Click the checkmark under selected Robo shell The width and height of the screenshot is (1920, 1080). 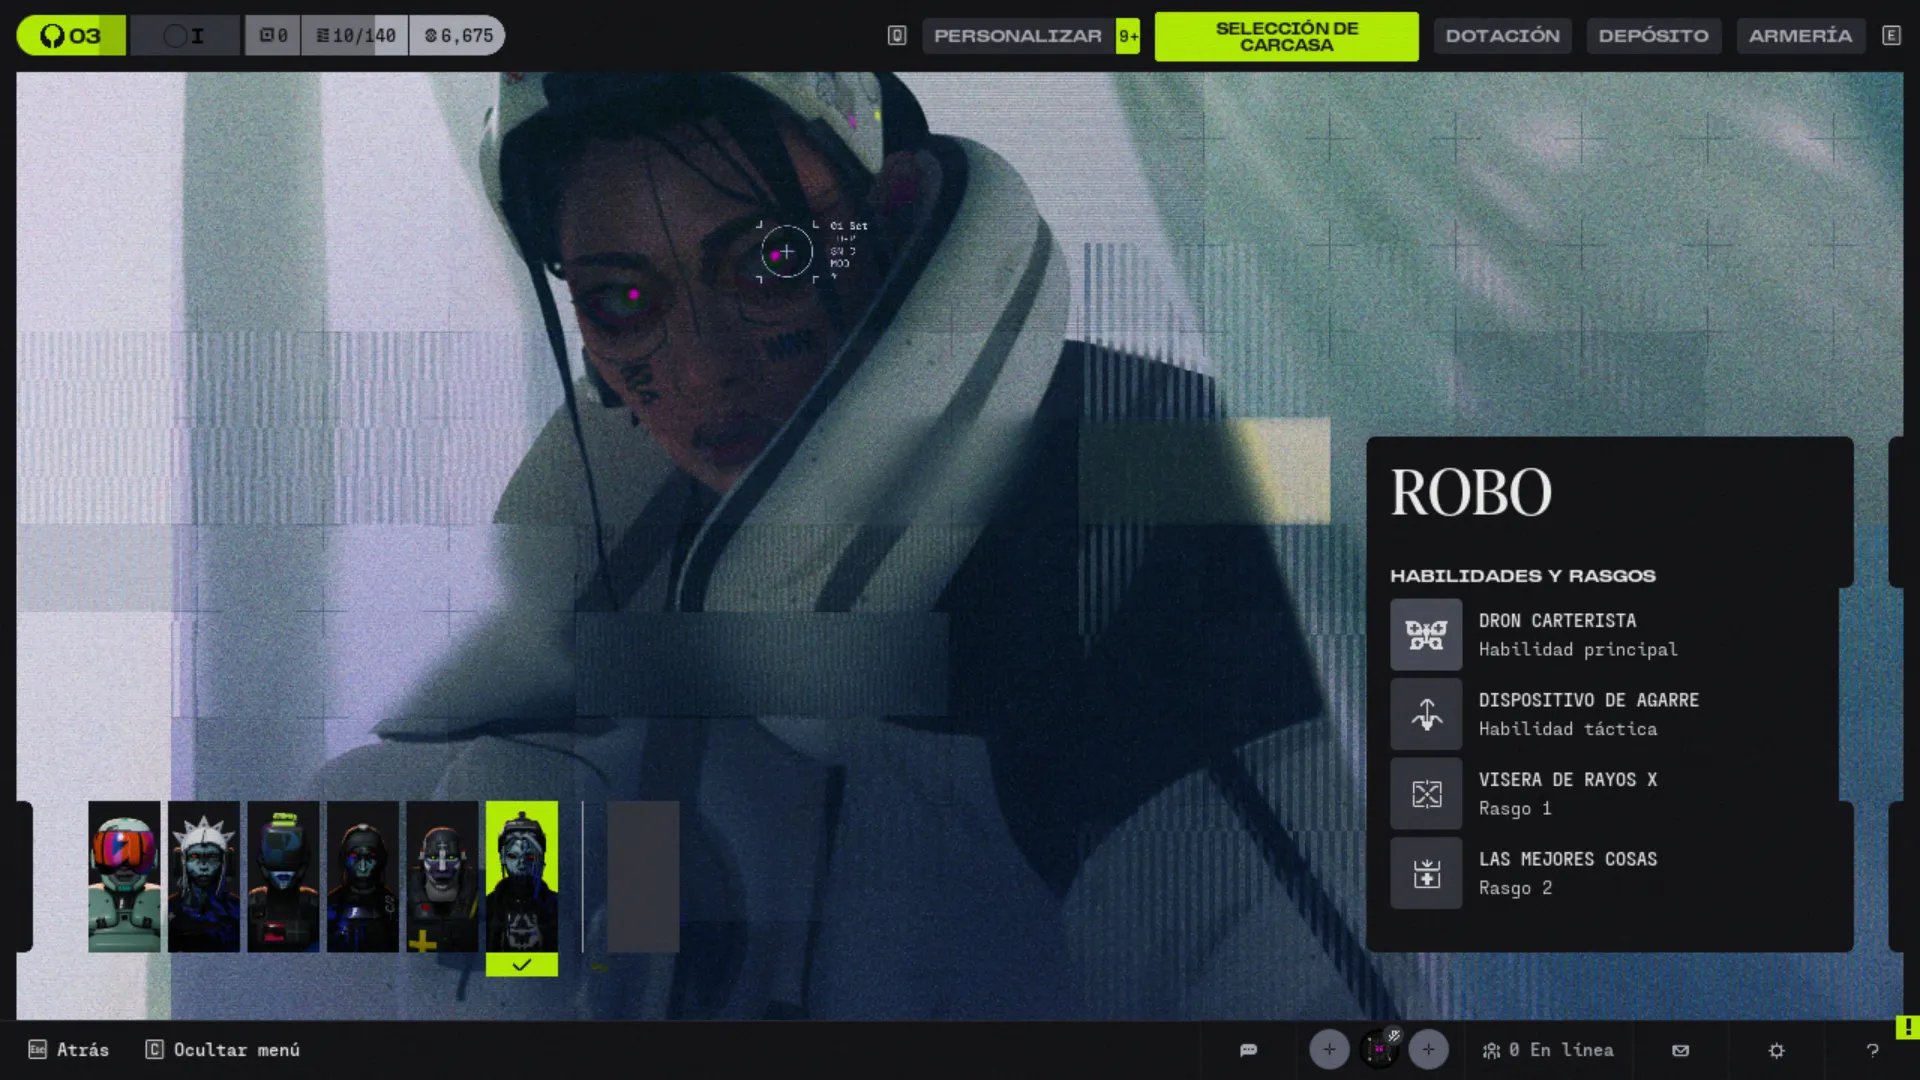522,965
